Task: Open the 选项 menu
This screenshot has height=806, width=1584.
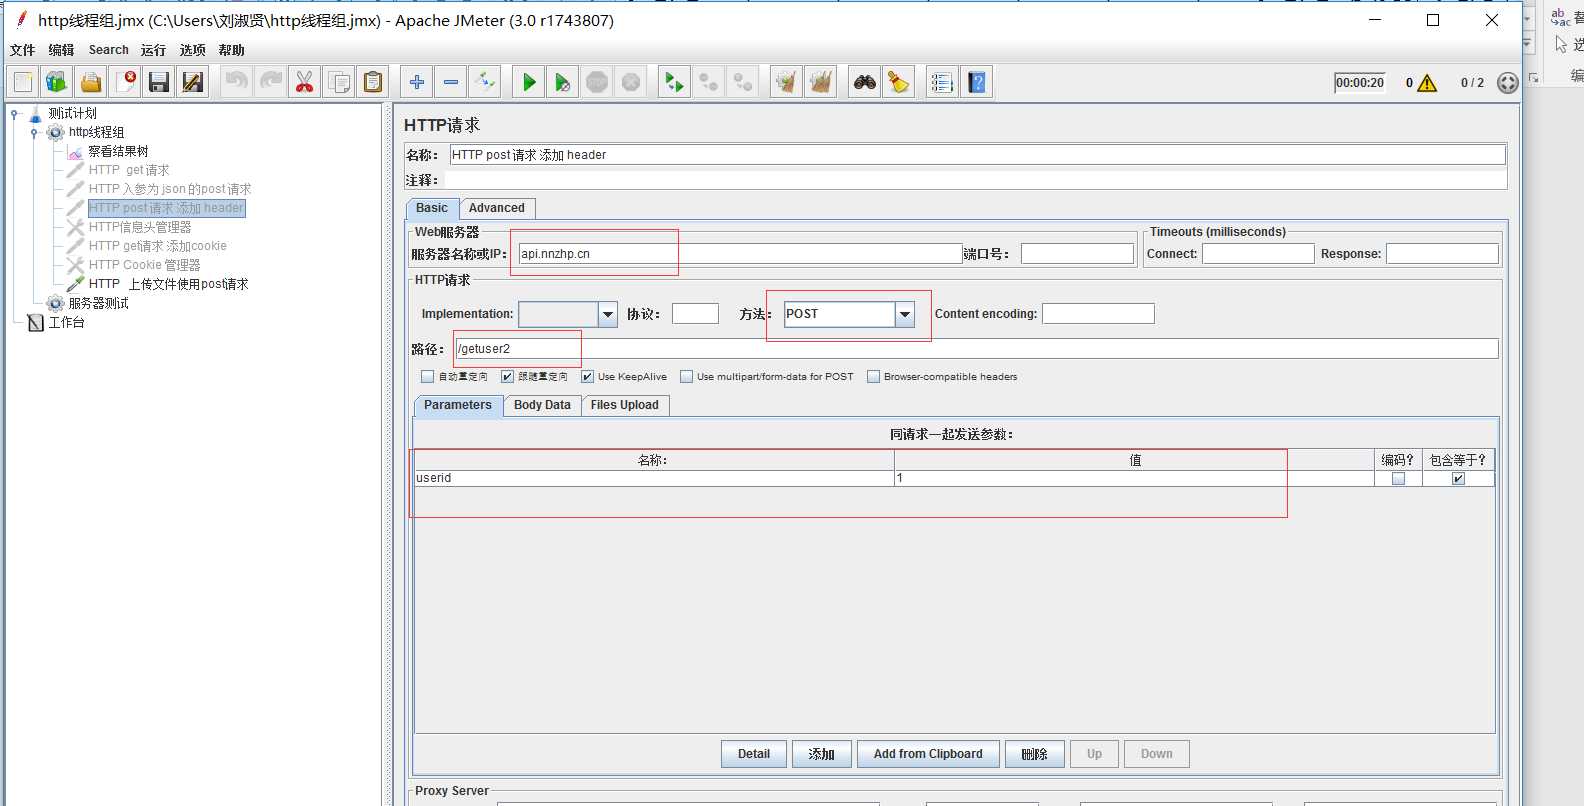Action: 192,50
